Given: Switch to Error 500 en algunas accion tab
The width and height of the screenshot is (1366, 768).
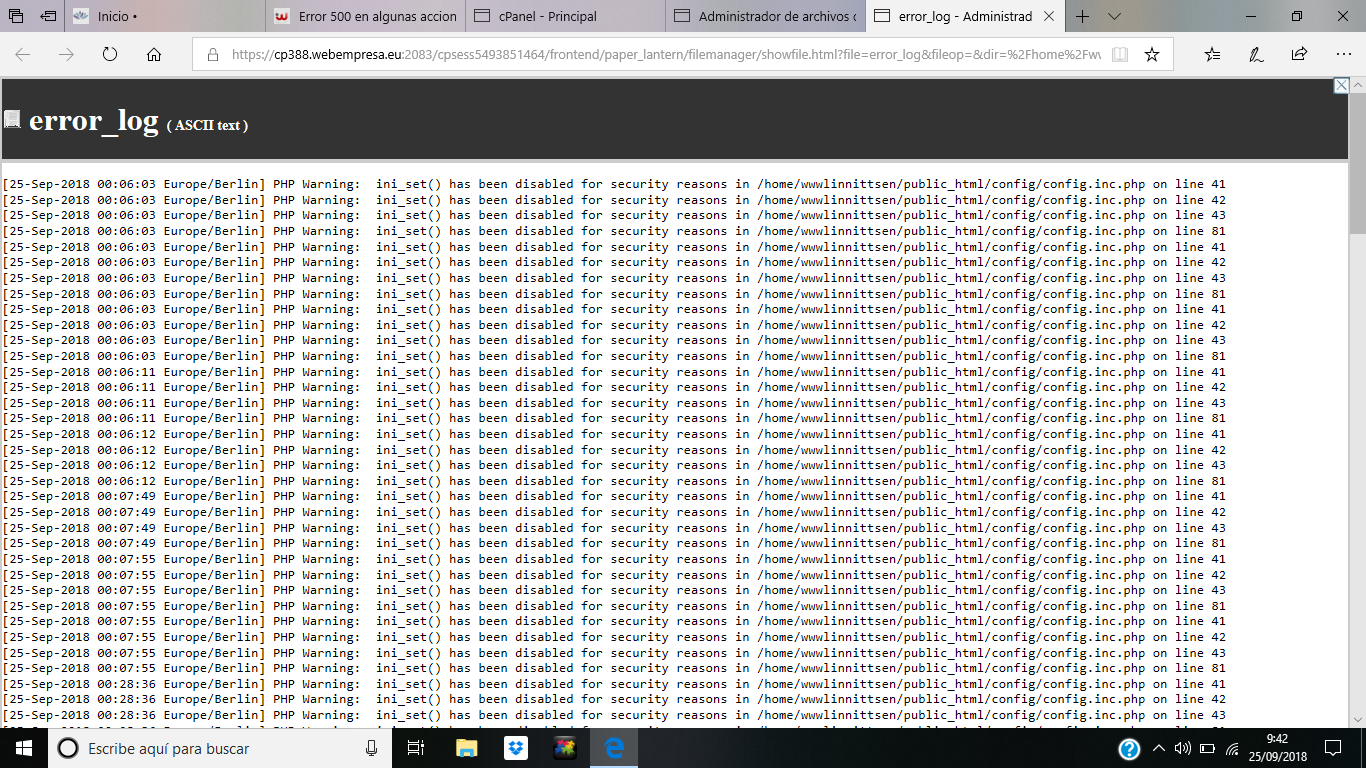Looking at the screenshot, I should (366, 16).
